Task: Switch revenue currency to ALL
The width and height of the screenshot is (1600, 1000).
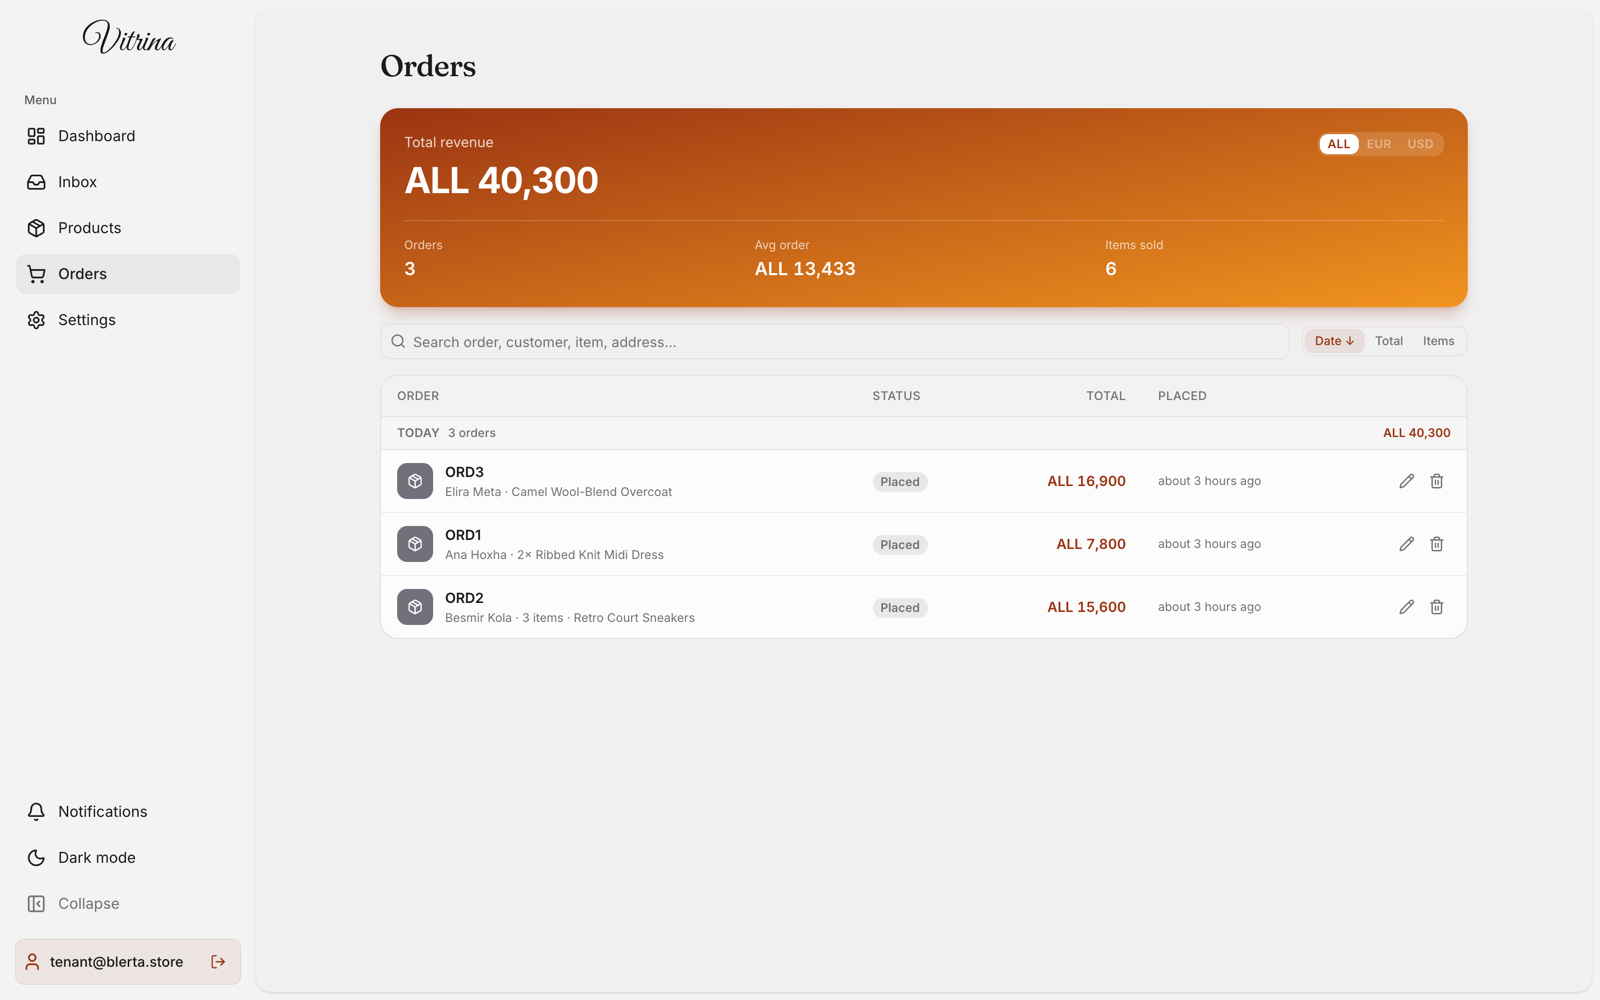Action: pos(1338,144)
